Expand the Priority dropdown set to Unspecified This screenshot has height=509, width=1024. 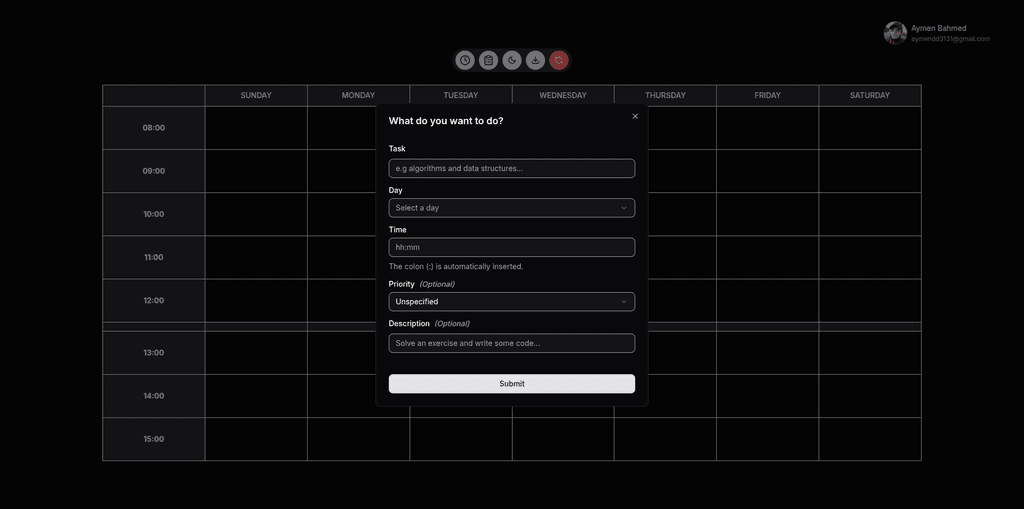pos(511,302)
